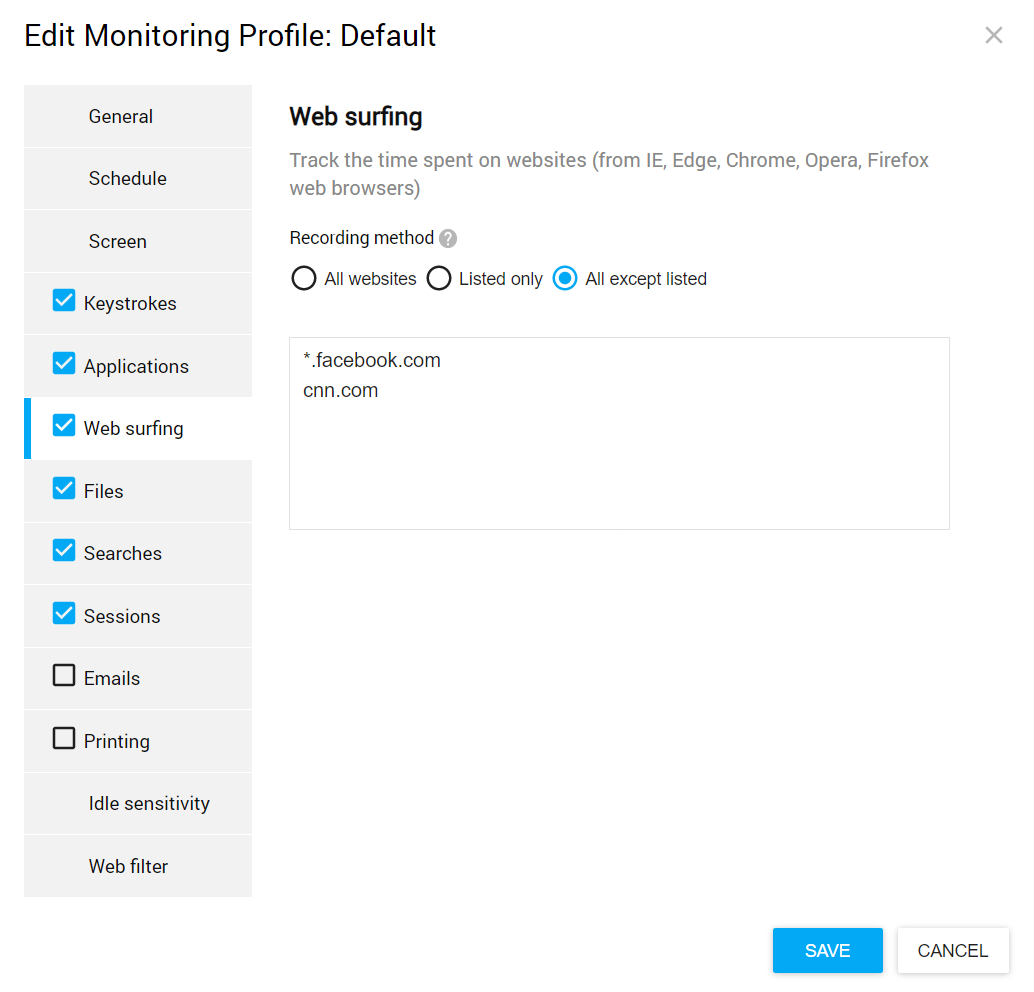Select the All websites radio option
This screenshot has width=1034, height=992.
tap(304, 278)
